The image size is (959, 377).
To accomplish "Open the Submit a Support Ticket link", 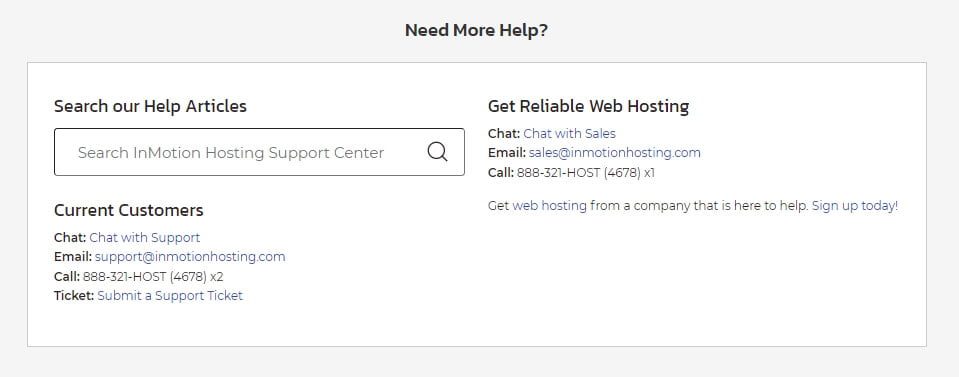I will coord(170,296).
